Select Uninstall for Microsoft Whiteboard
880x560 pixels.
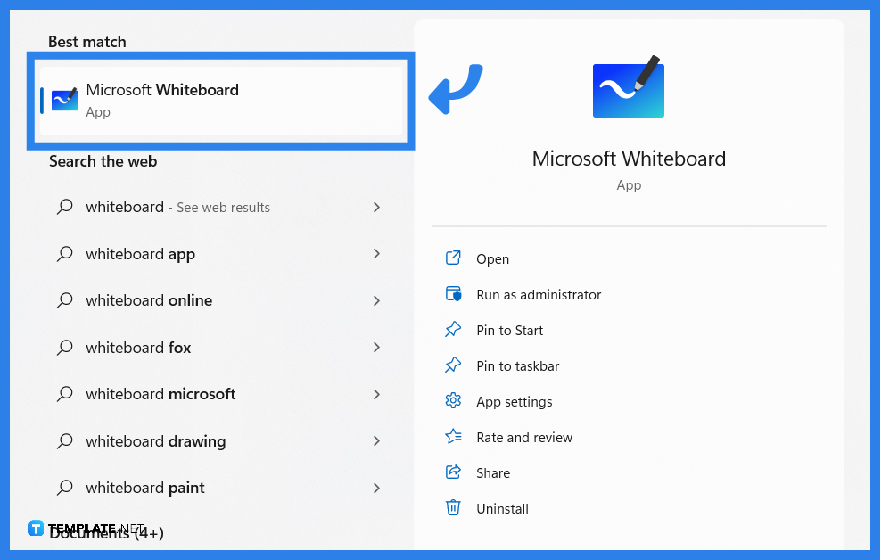coord(502,509)
